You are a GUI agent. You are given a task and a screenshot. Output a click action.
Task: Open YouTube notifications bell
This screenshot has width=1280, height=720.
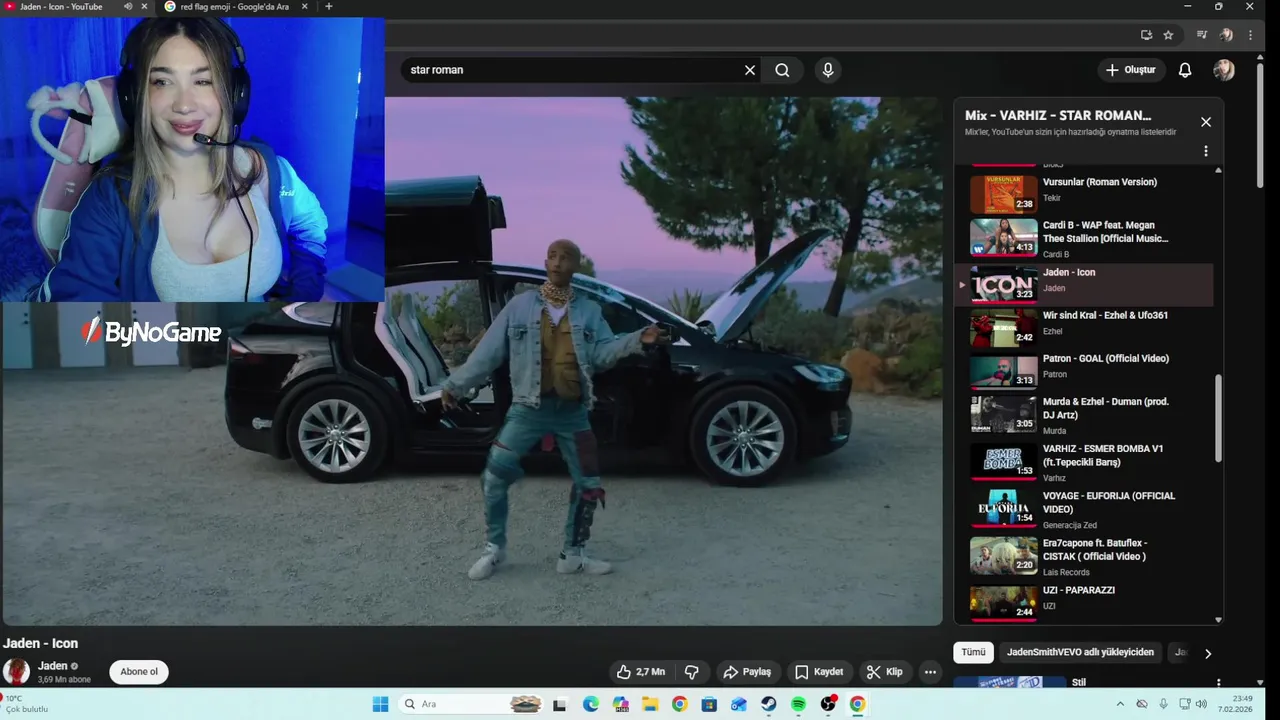[x=1185, y=70]
